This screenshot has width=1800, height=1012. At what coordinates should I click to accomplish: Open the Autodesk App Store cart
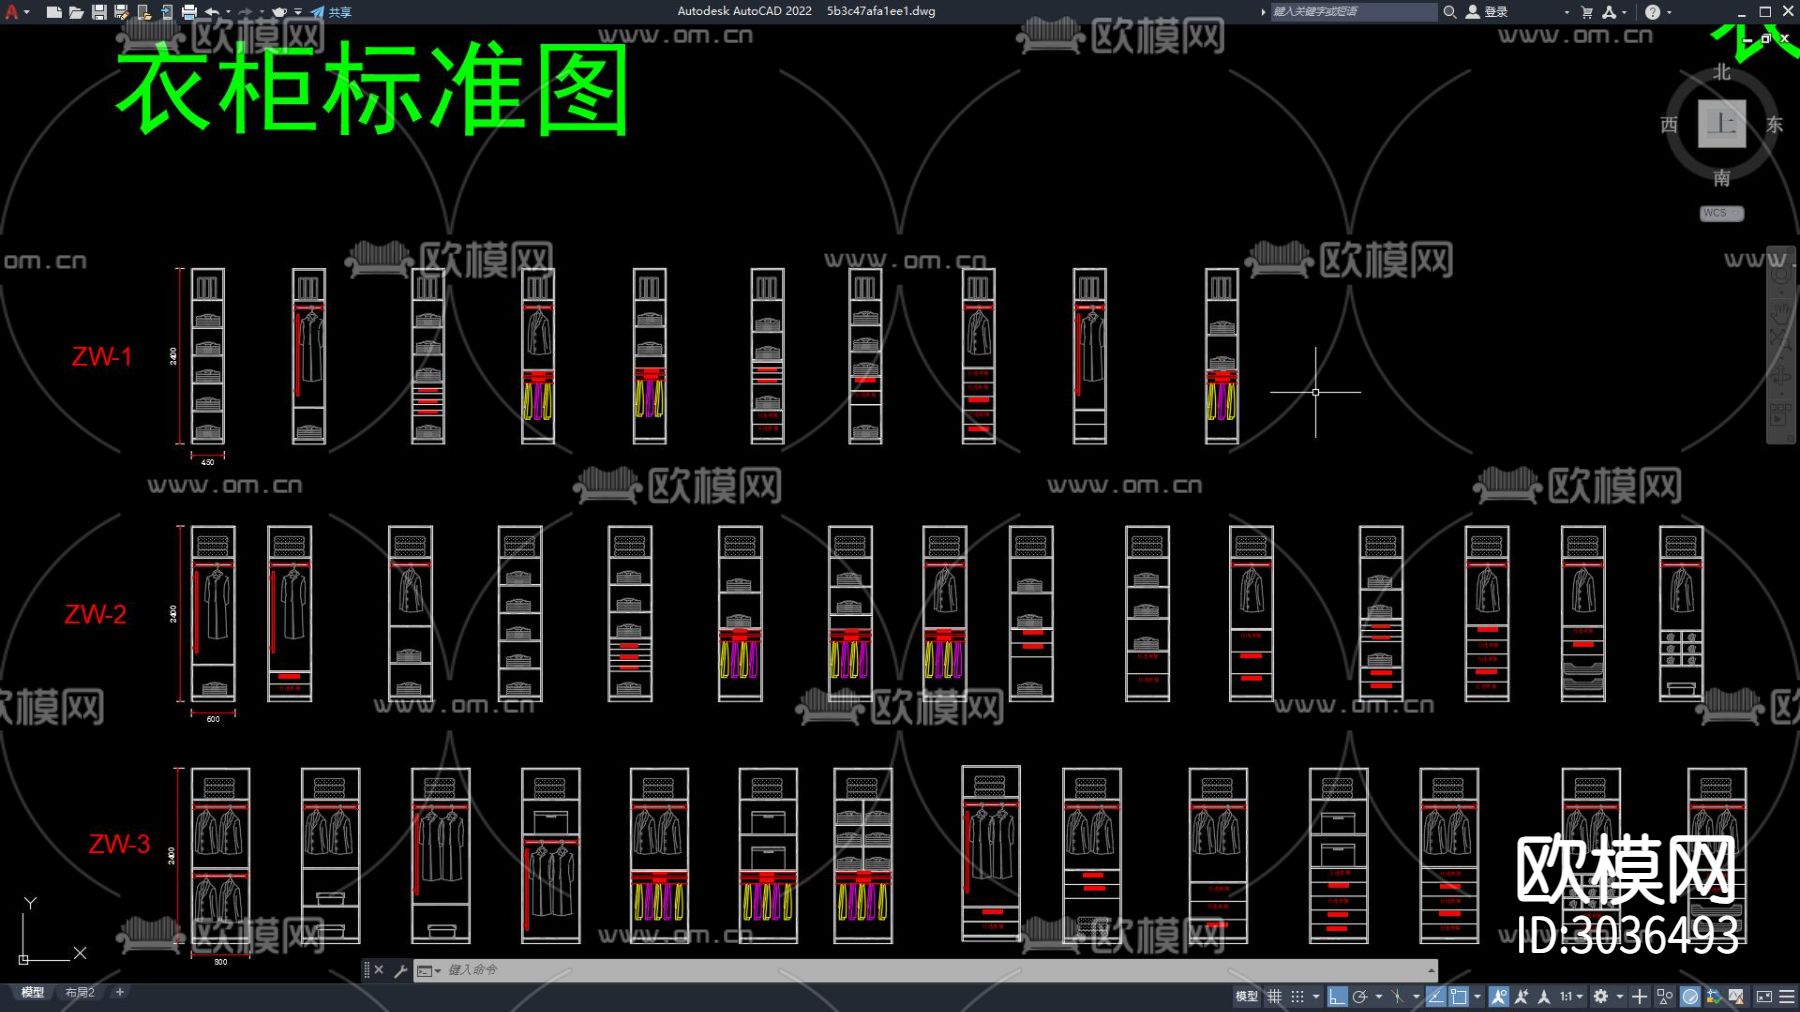(1587, 12)
